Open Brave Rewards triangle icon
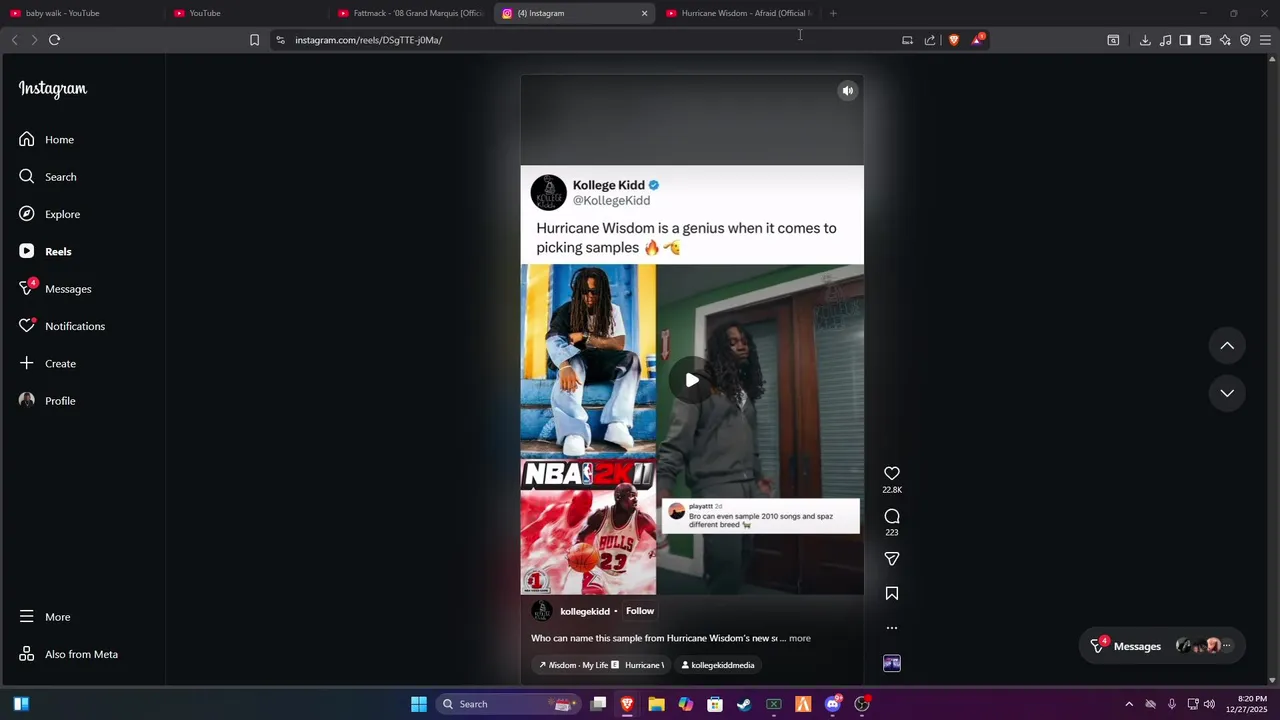The width and height of the screenshot is (1280, 720). coord(977,40)
